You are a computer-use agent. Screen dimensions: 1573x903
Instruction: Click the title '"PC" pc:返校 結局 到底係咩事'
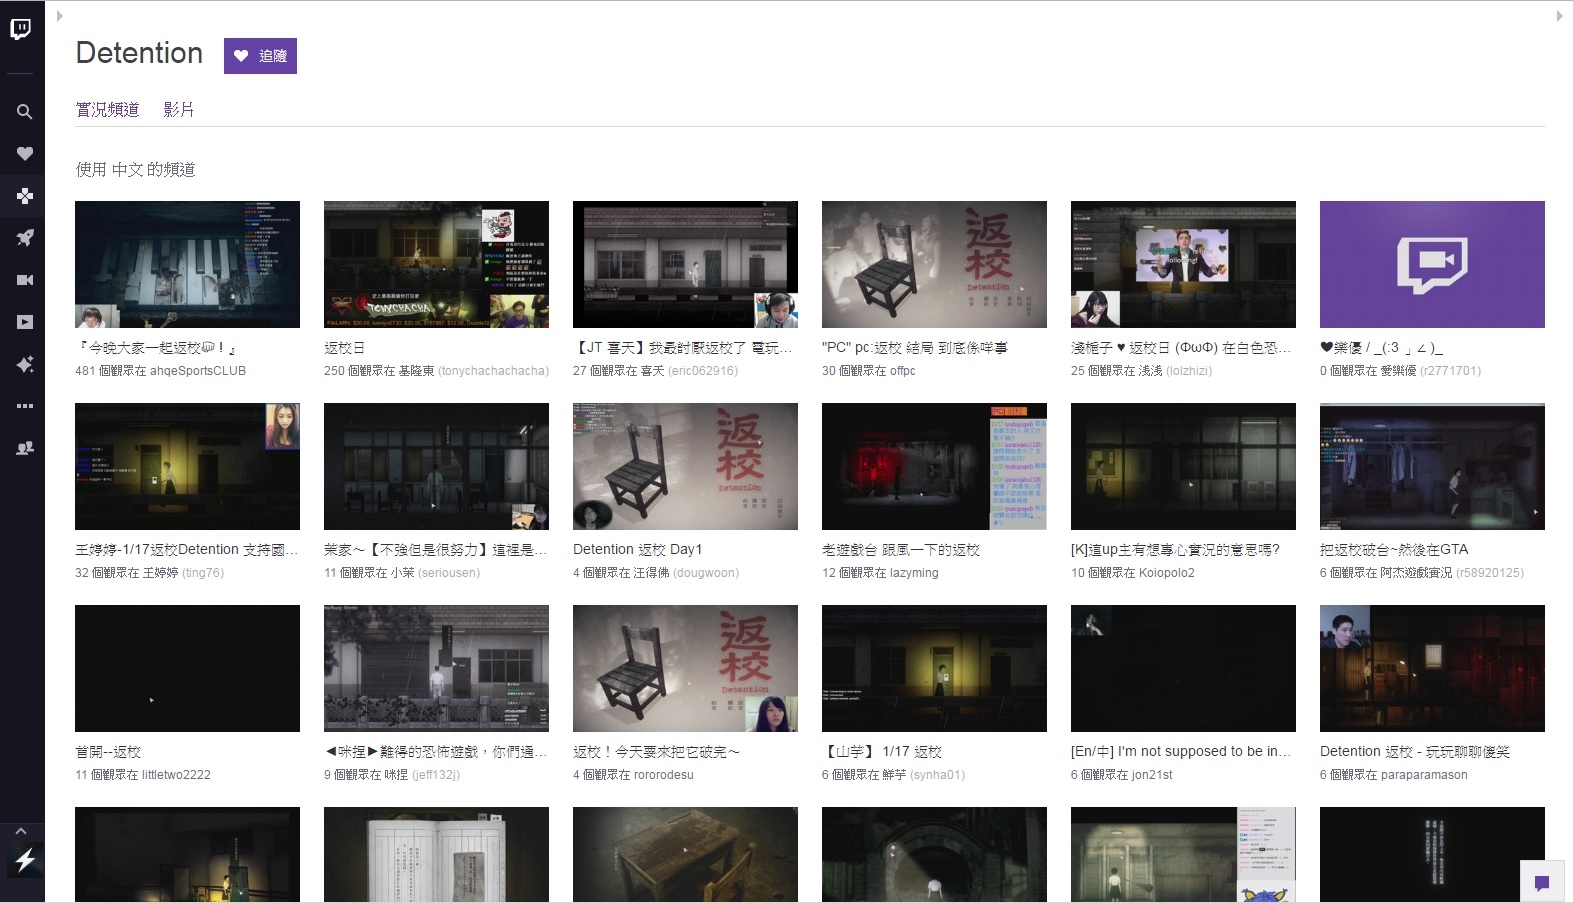click(x=915, y=348)
